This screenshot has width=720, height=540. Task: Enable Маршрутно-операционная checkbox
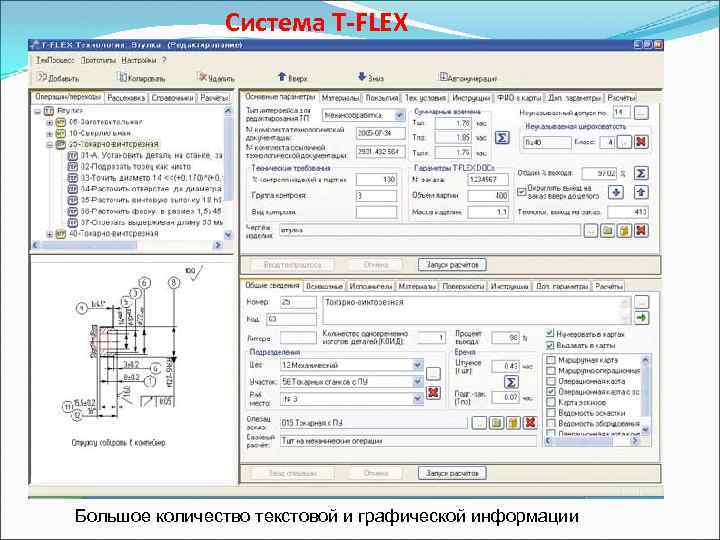551,370
